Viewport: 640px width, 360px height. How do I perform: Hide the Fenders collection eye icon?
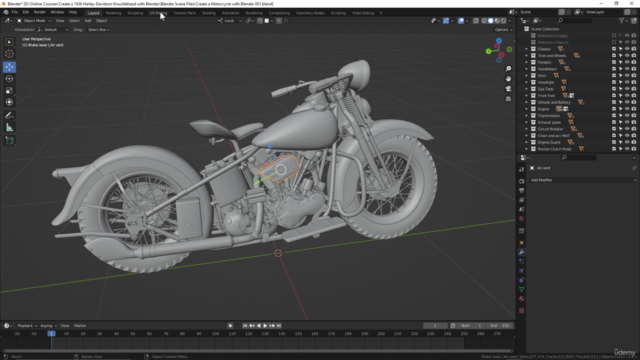[627, 62]
